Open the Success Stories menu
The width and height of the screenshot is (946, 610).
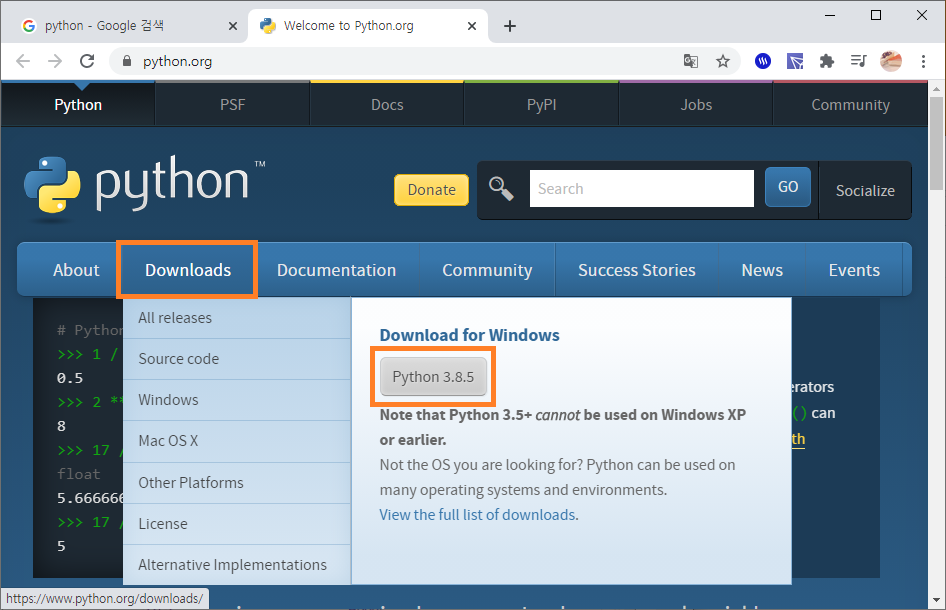pyautogui.click(x=636, y=270)
